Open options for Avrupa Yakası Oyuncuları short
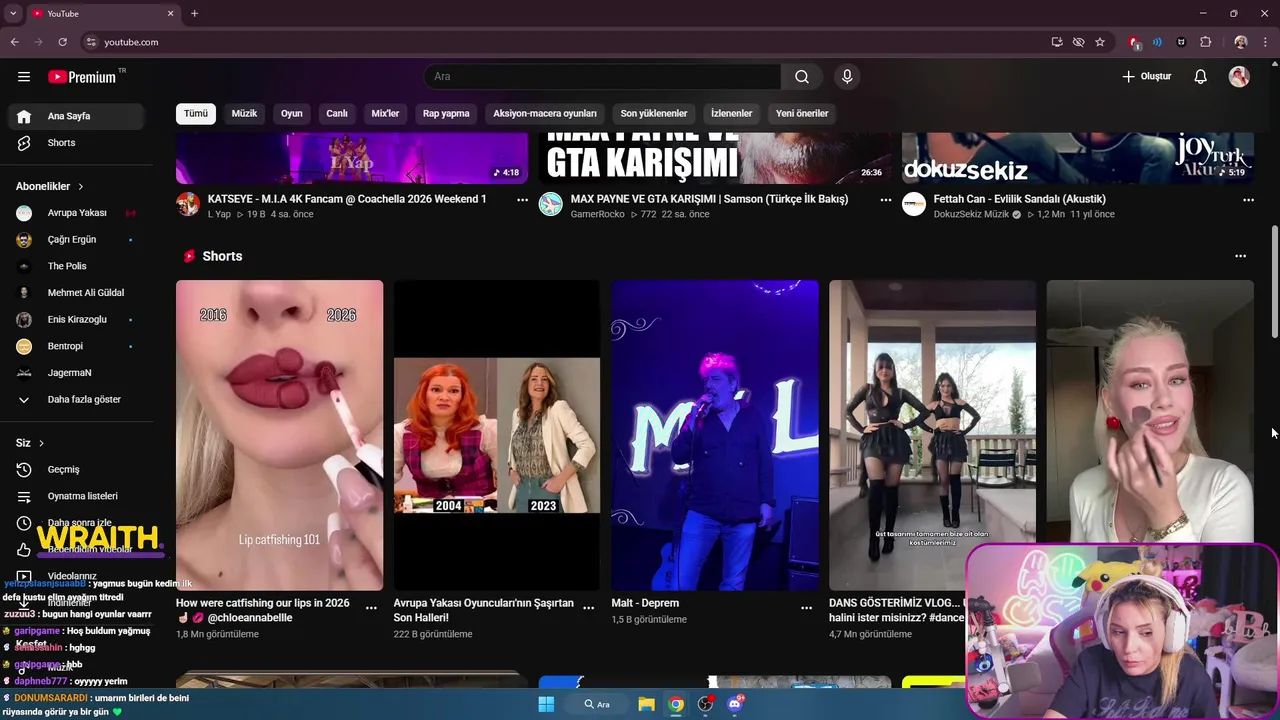The width and height of the screenshot is (1280, 720). pos(589,607)
